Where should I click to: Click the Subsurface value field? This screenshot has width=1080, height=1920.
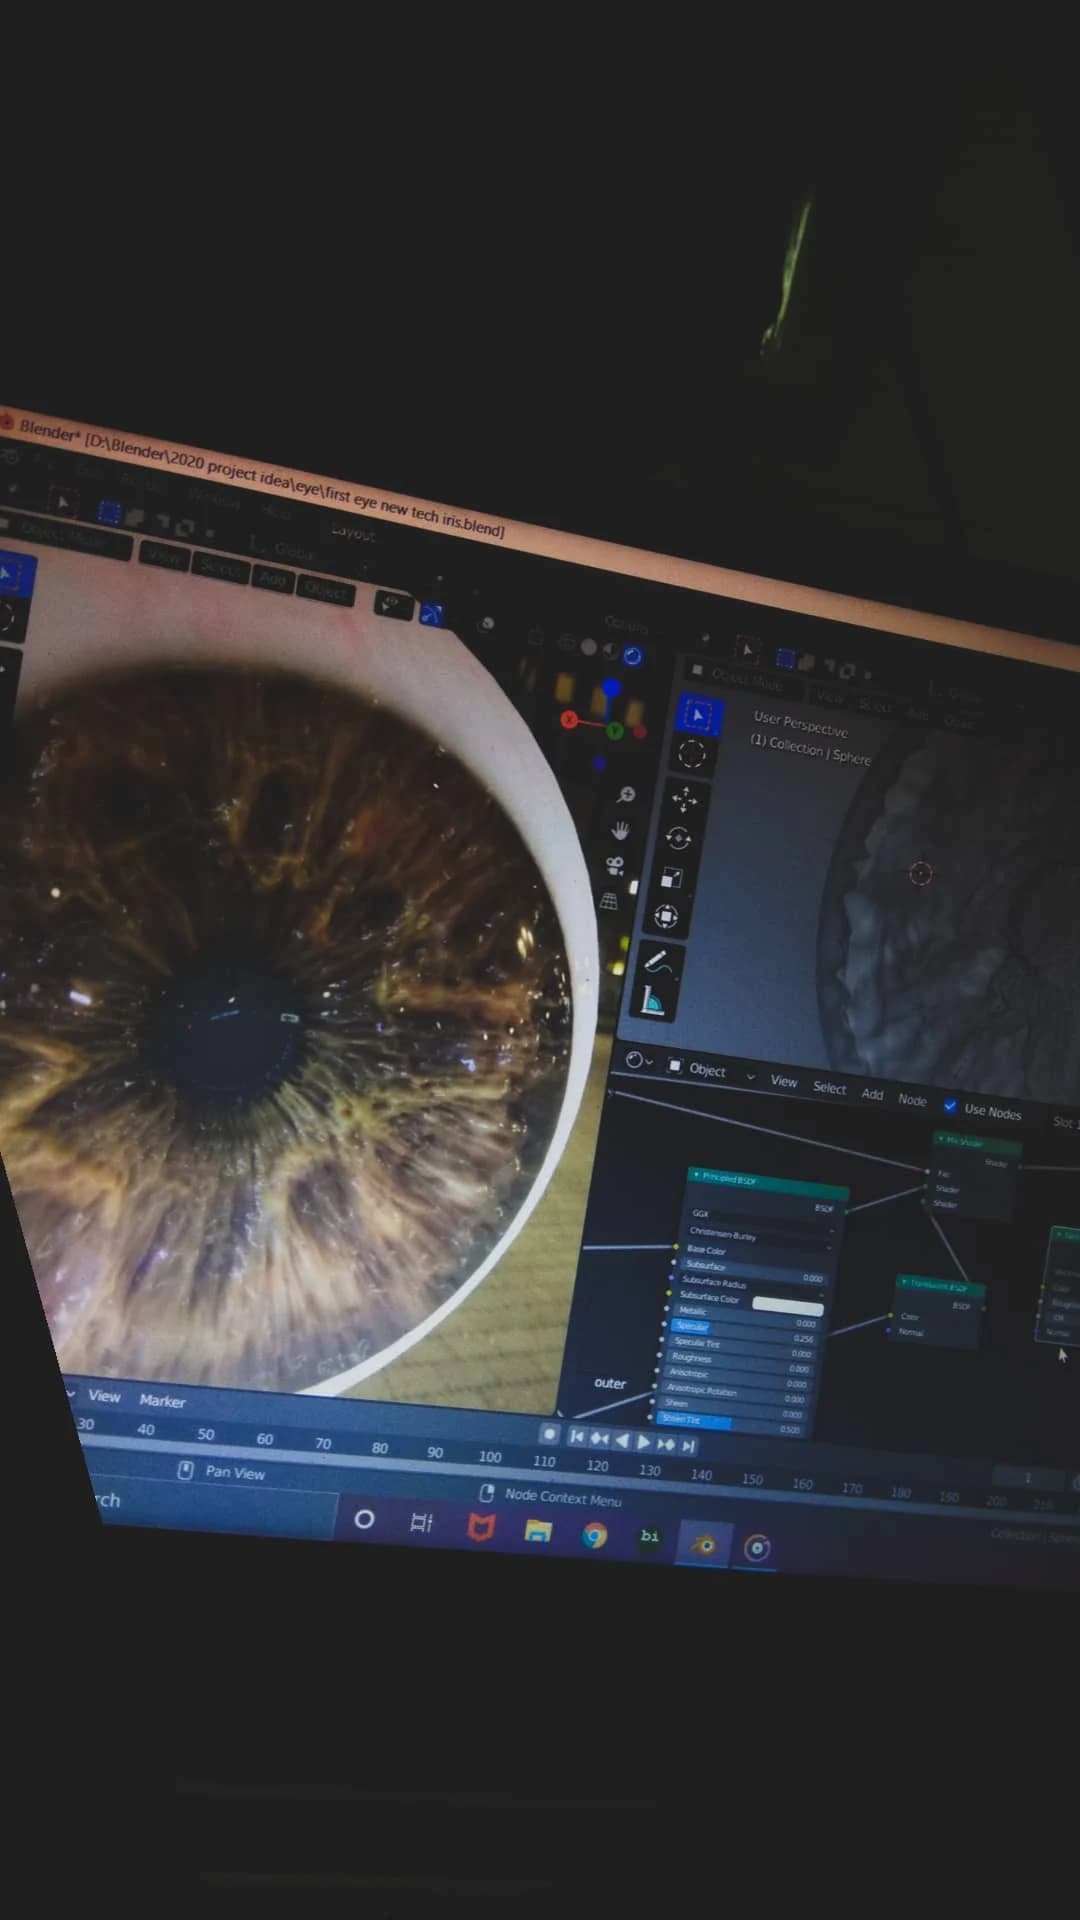(x=753, y=1272)
